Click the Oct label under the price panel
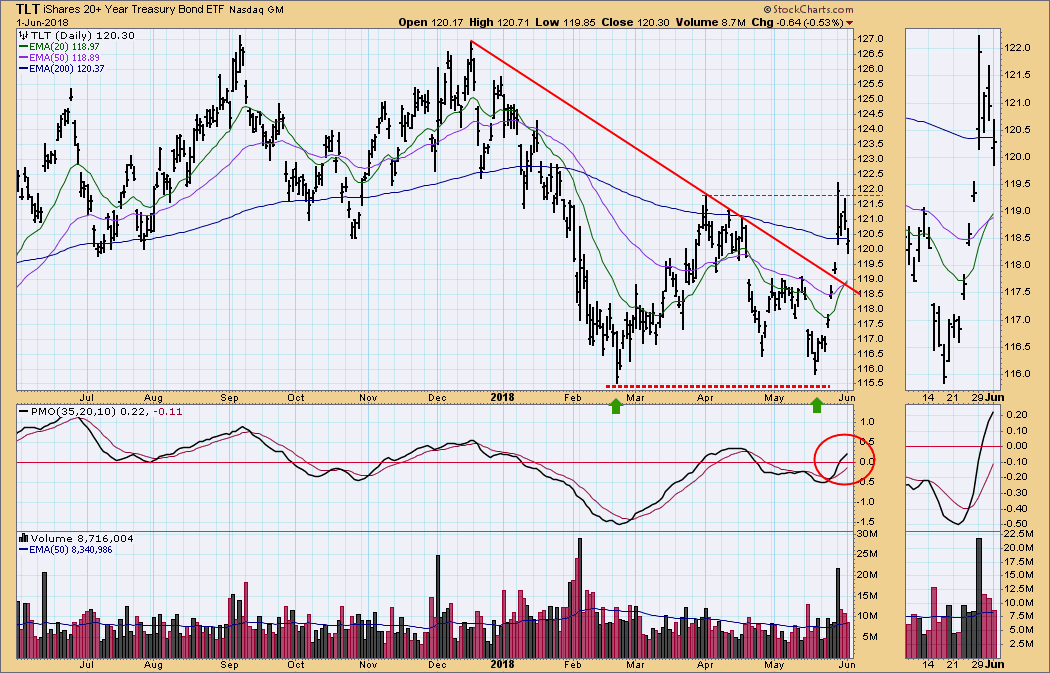The height and width of the screenshot is (673, 1050). (x=295, y=398)
